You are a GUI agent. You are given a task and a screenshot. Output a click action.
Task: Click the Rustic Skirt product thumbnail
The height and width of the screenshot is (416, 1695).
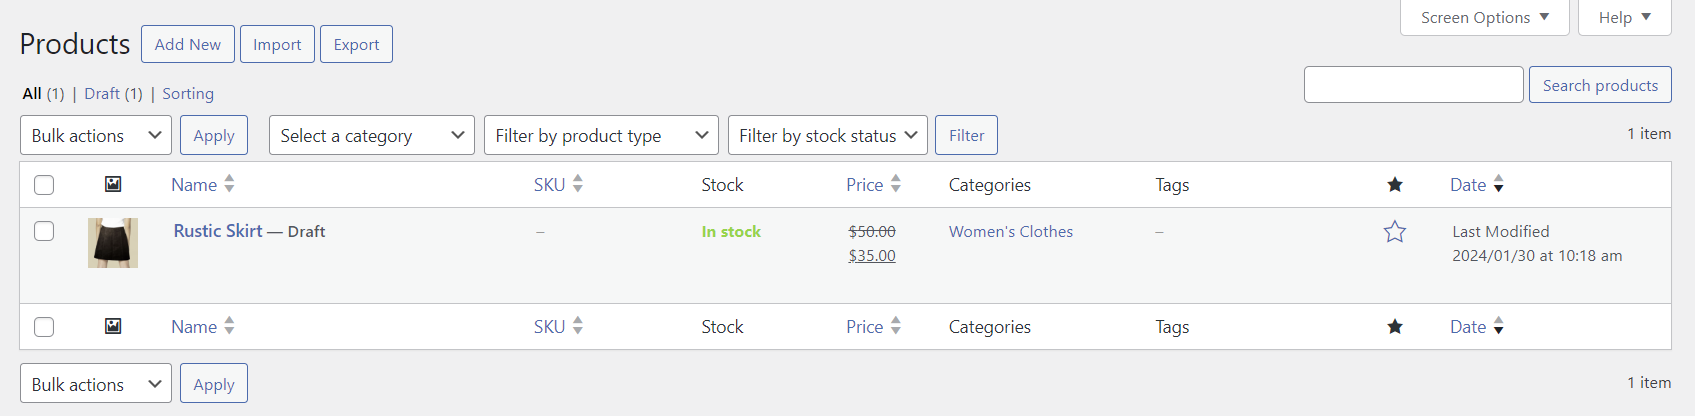pyautogui.click(x=113, y=243)
